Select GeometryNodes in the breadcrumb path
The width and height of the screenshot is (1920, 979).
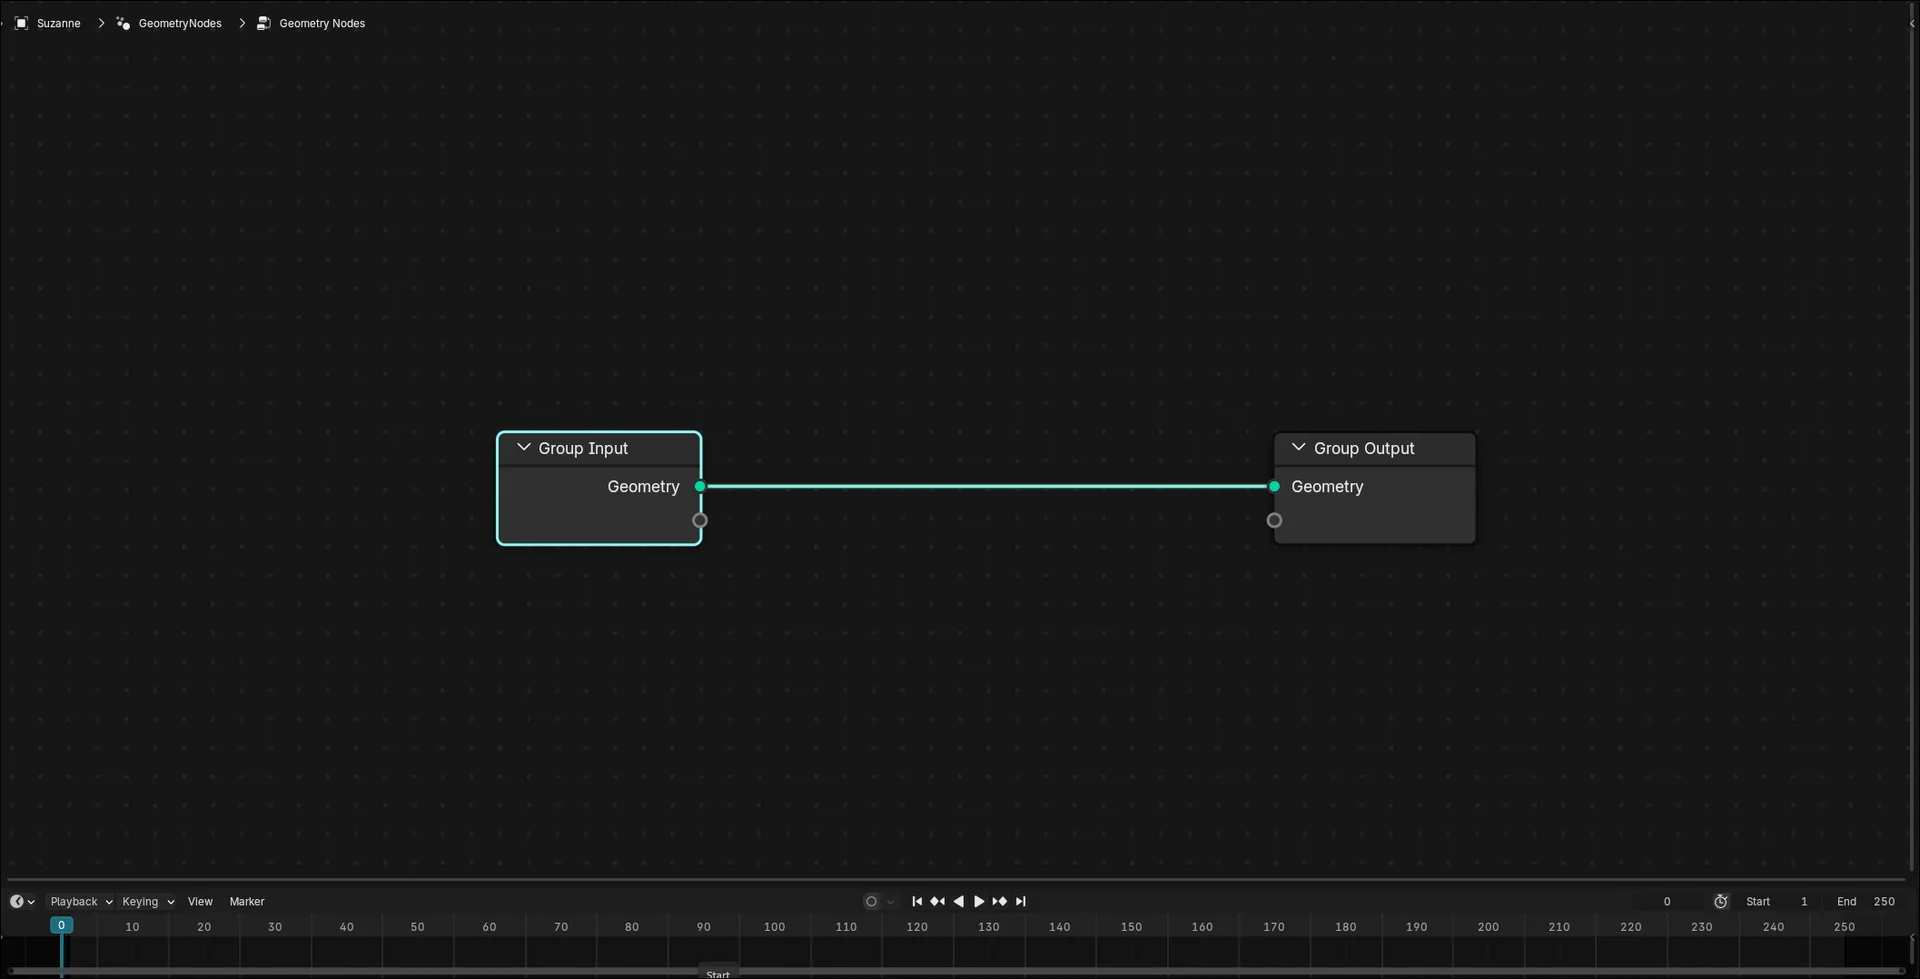[x=180, y=23]
